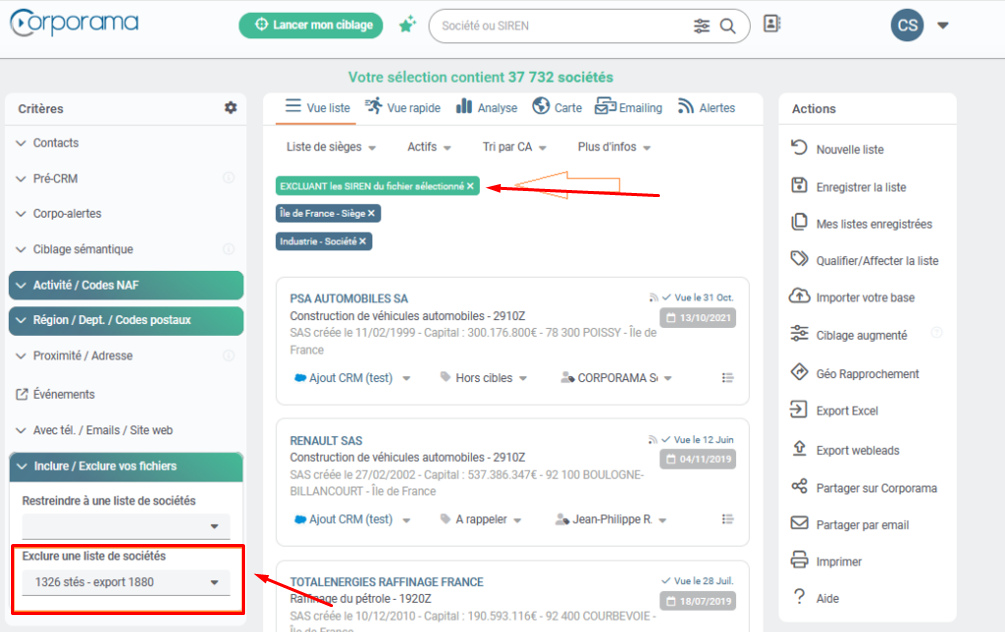Open PSA AUTOMOBILES SA company link
1005x632 pixels.
(x=348, y=298)
